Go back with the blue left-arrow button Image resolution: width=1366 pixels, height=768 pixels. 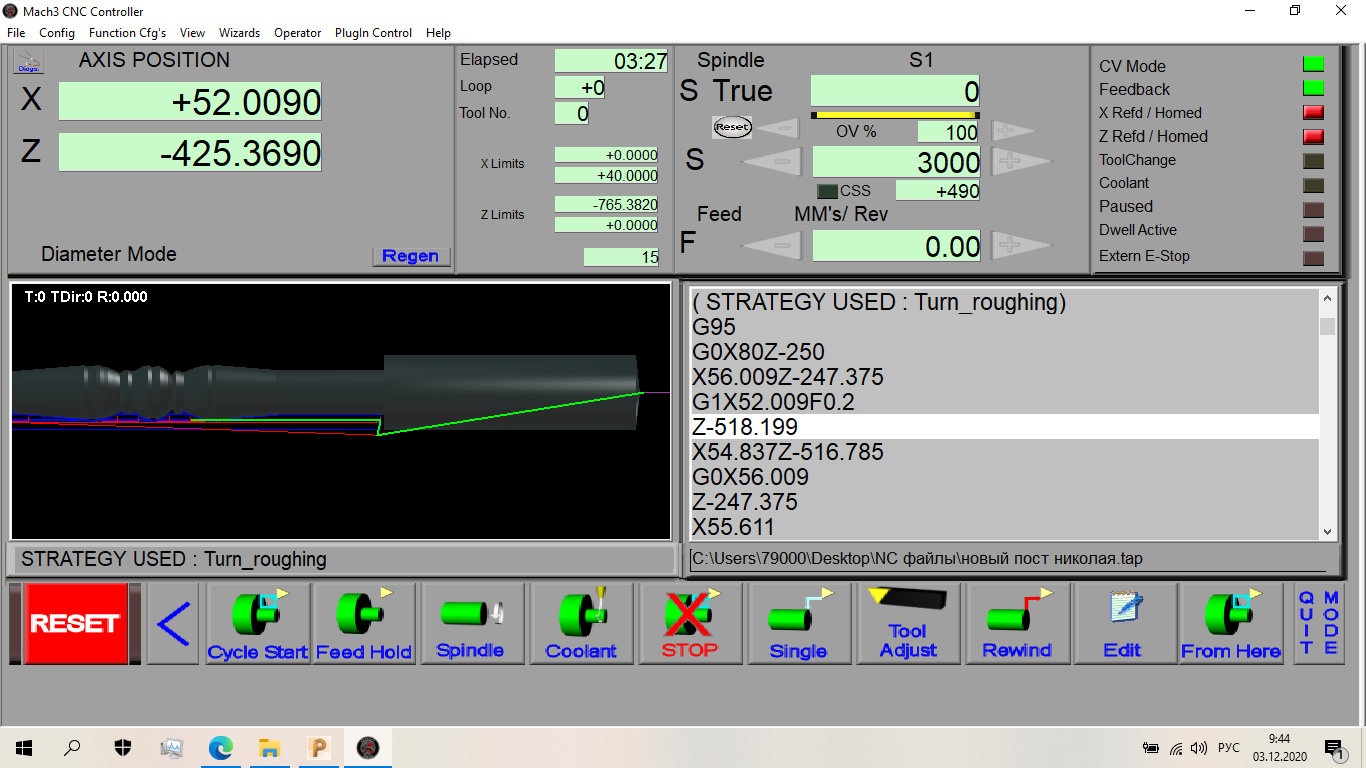pos(173,624)
